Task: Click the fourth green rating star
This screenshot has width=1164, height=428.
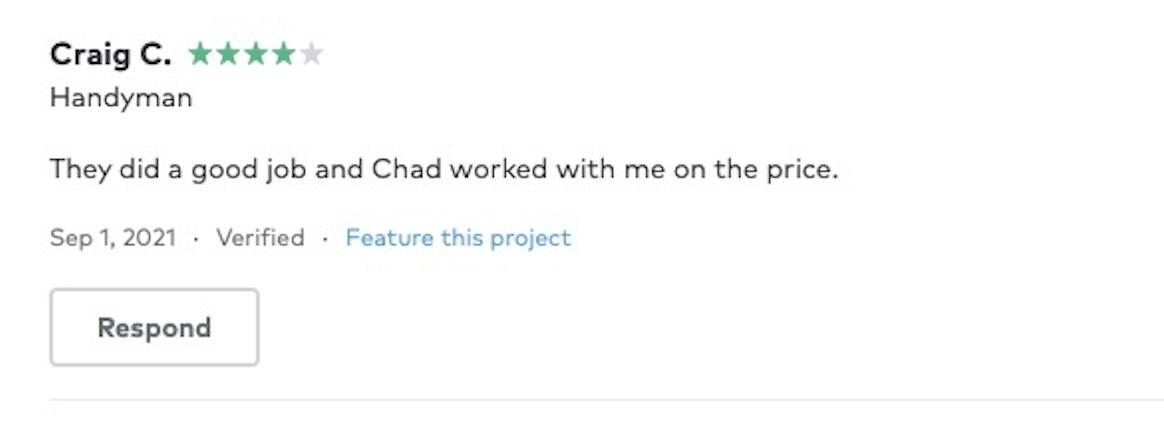Action: click(284, 54)
